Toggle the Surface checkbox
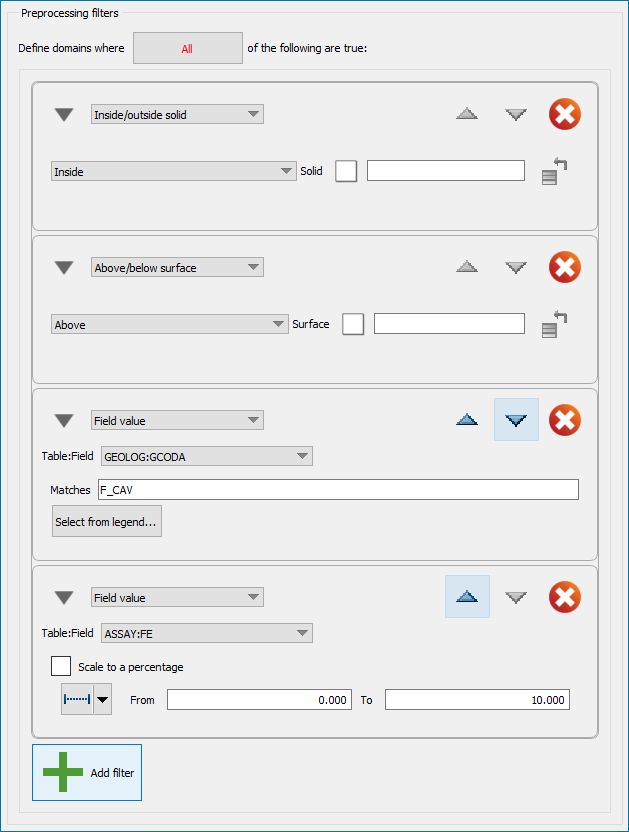Viewport: 629px width, 832px height. (x=353, y=324)
